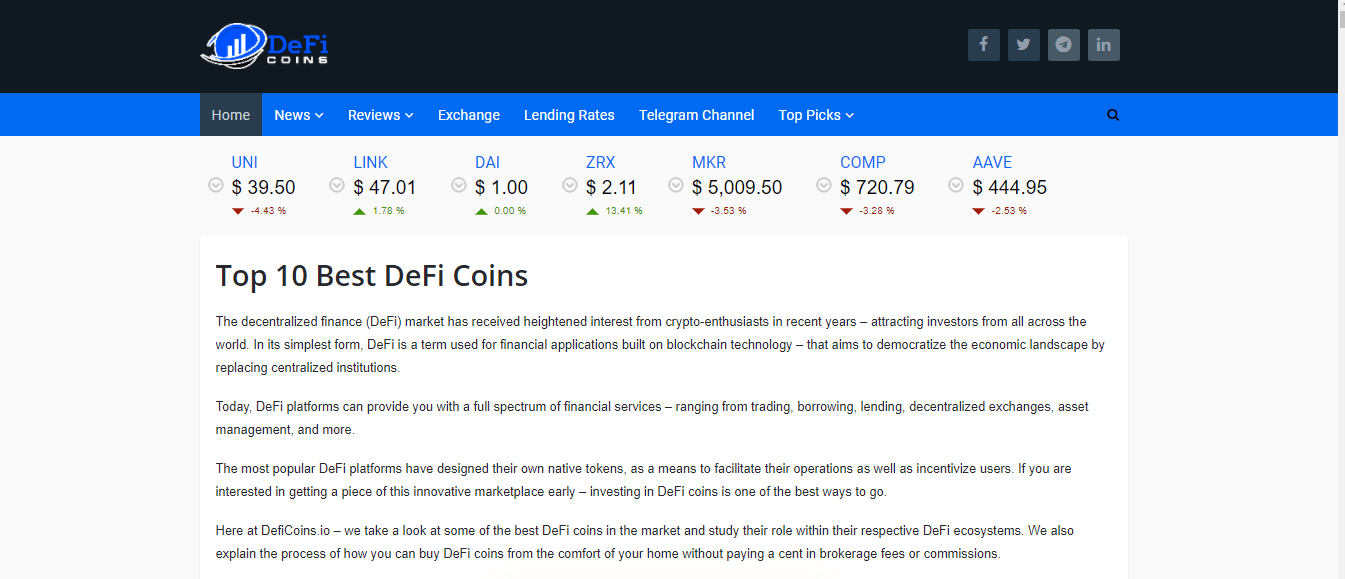Screen dimensions: 1345x579
Task: Click the DAI ticker symbol
Action: click(x=487, y=162)
